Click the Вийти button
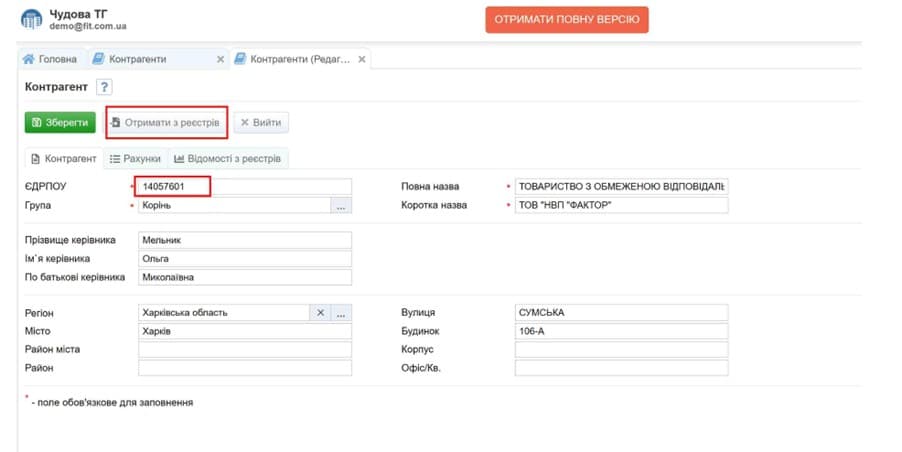The image size is (902, 452). click(x=261, y=122)
